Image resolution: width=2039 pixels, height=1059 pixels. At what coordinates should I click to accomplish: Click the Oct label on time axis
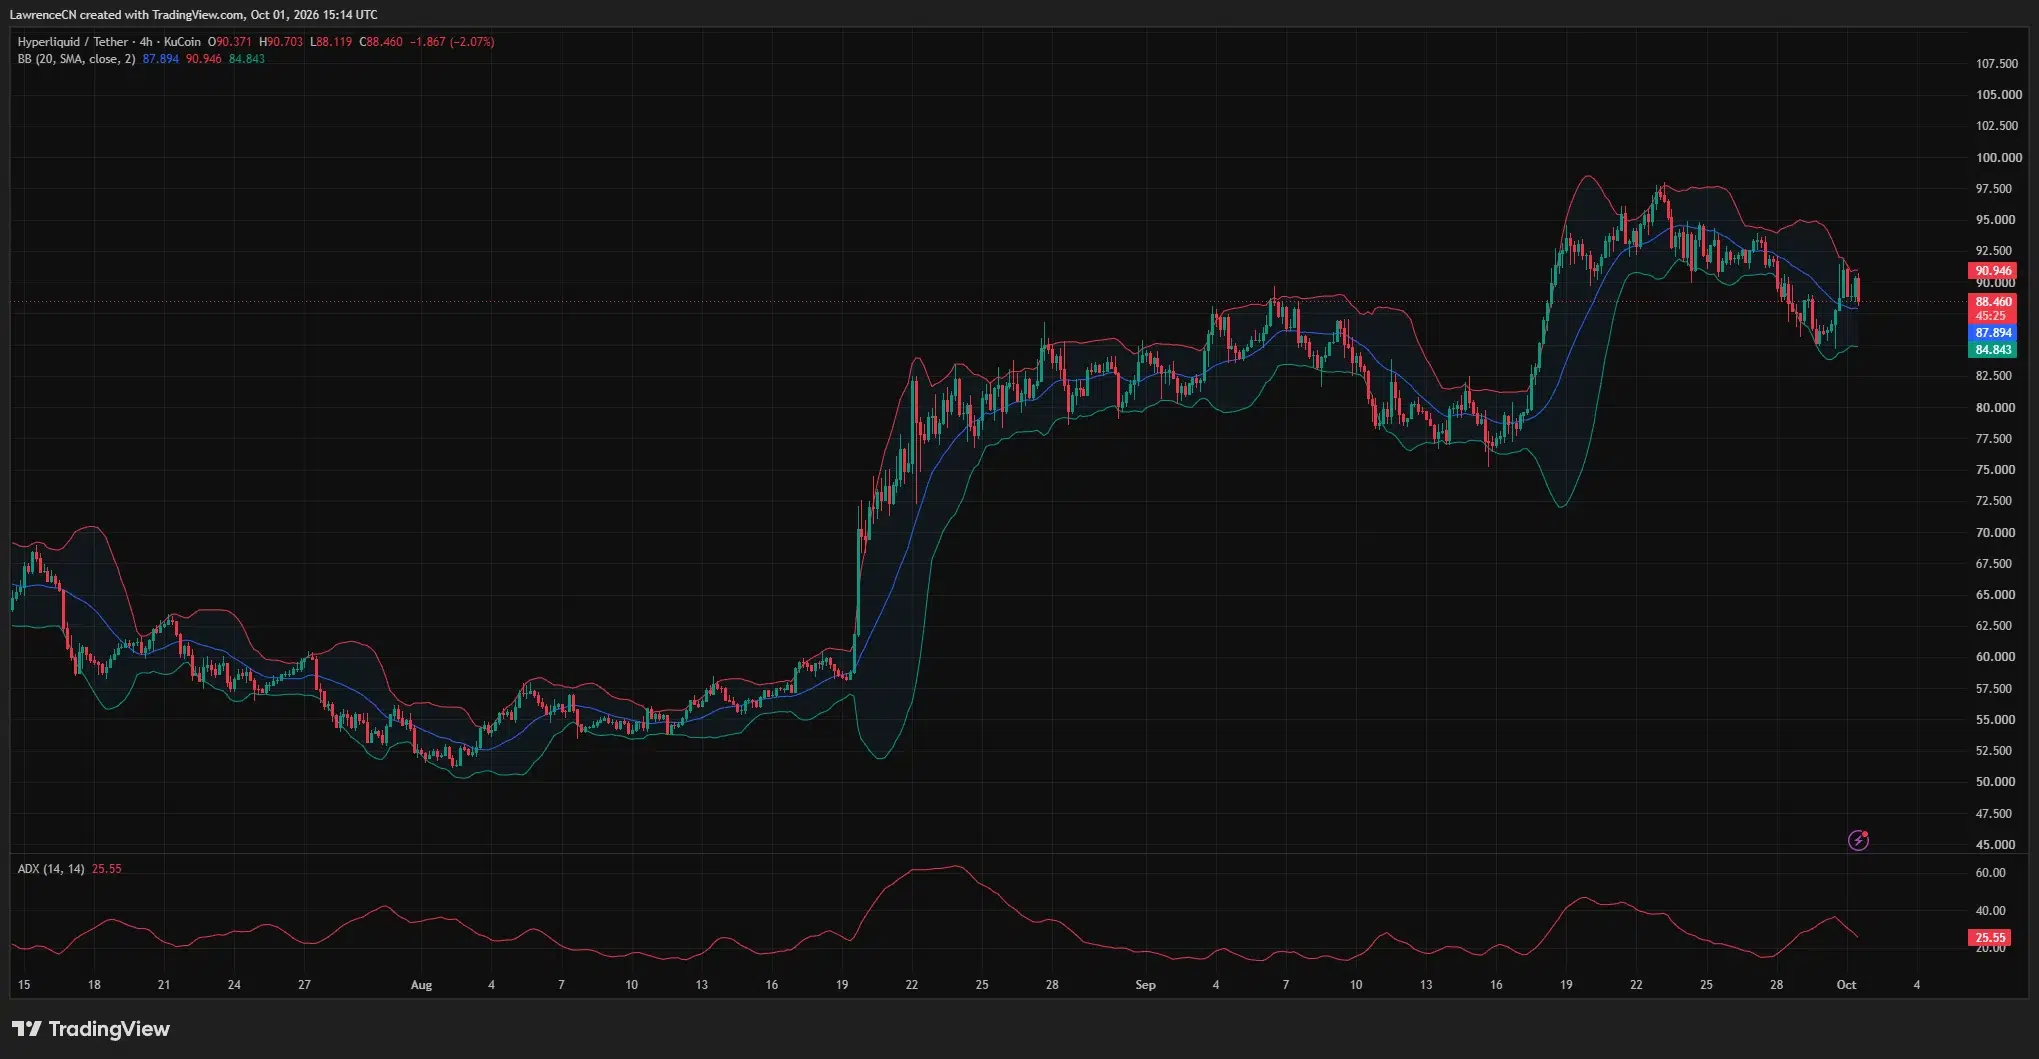point(1846,985)
